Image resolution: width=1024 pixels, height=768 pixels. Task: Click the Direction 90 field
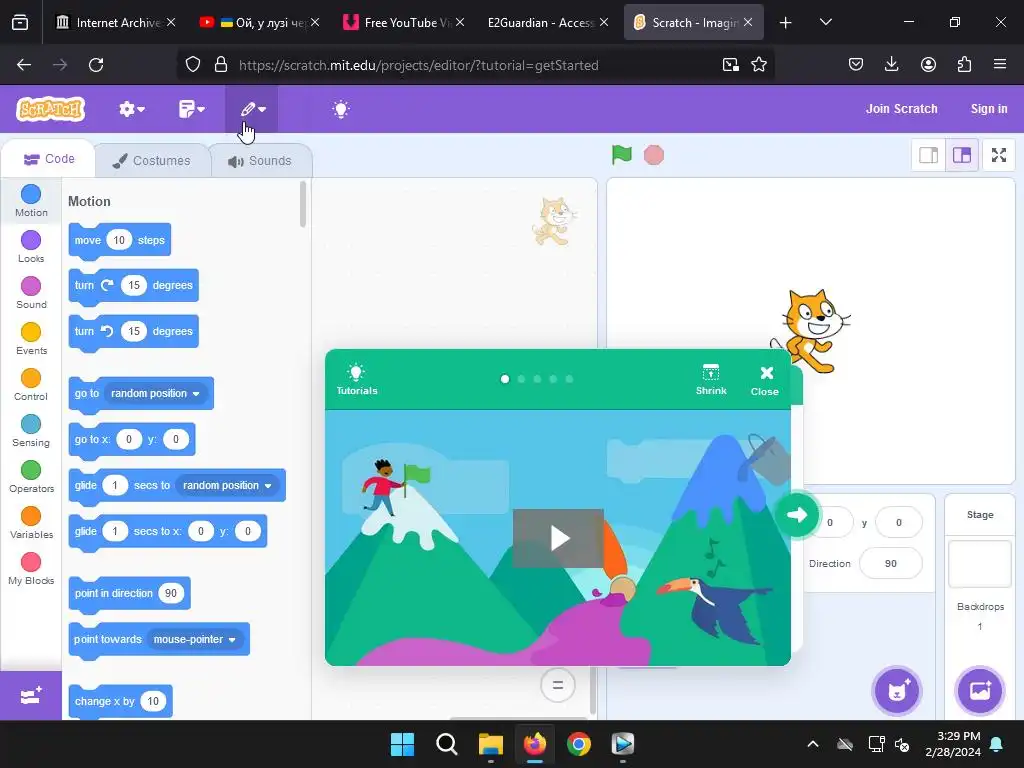[x=891, y=563]
